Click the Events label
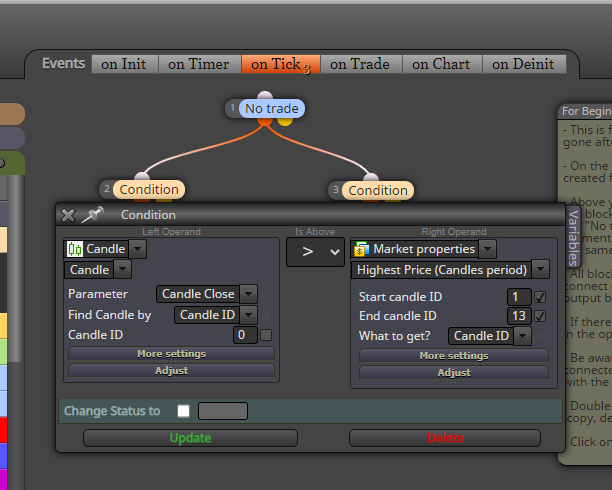Viewport: 612px width, 490px height. [64, 63]
